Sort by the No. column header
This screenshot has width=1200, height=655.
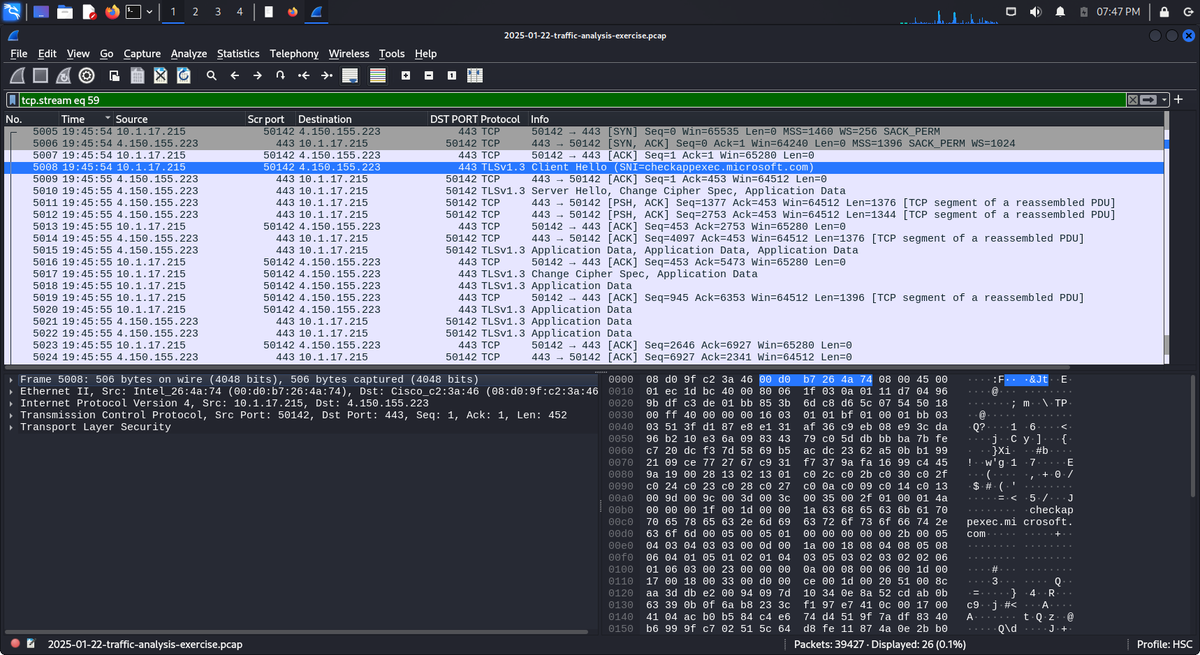(x=31, y=119)
